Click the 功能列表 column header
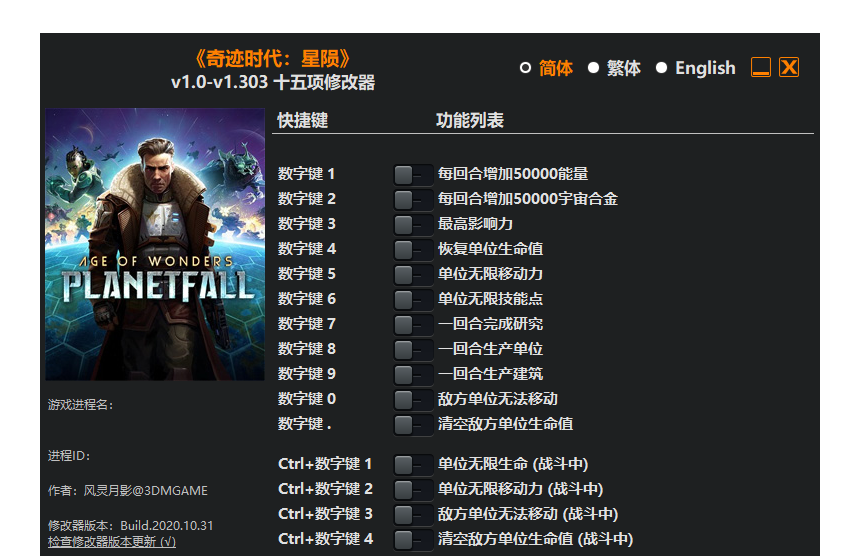This screenshot has height=556, width=846. (x=469, y=120)
